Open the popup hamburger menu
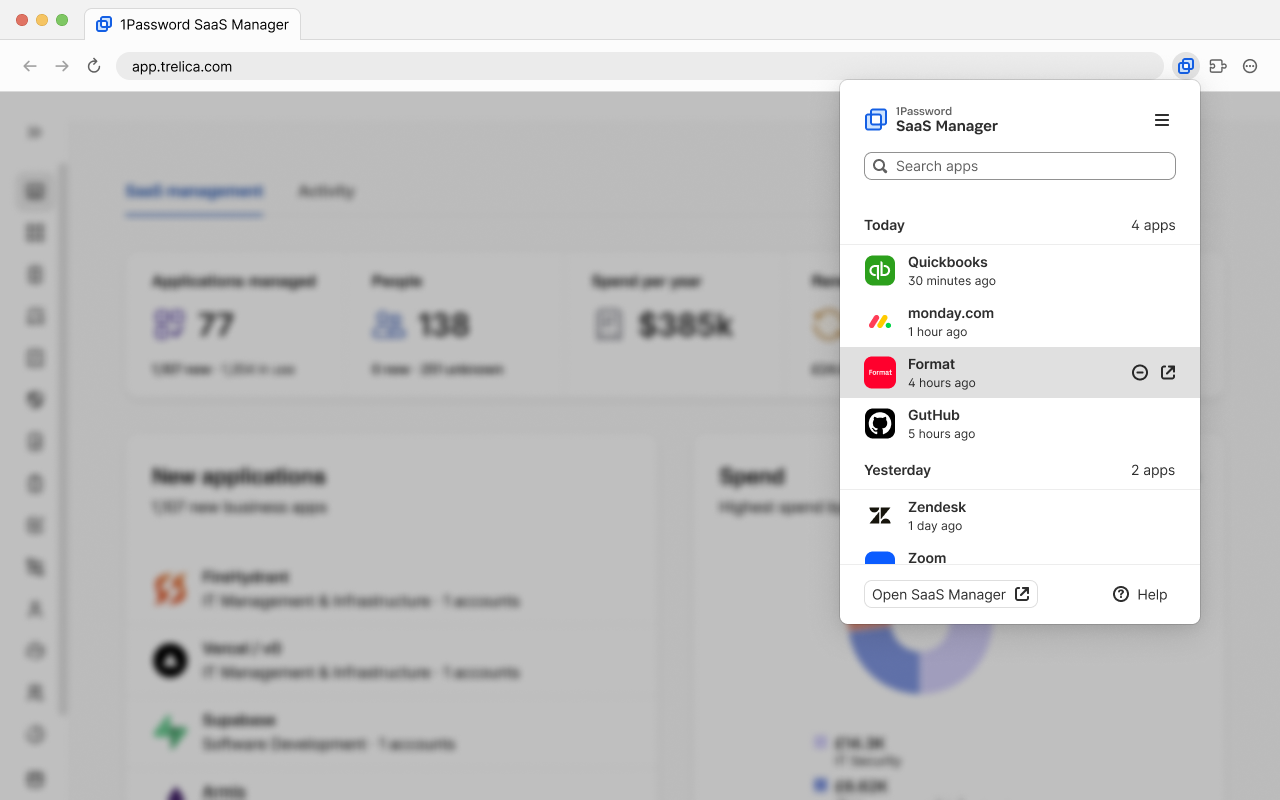The height and width of the screenshot is (800, 1280). coord(1162,120)
